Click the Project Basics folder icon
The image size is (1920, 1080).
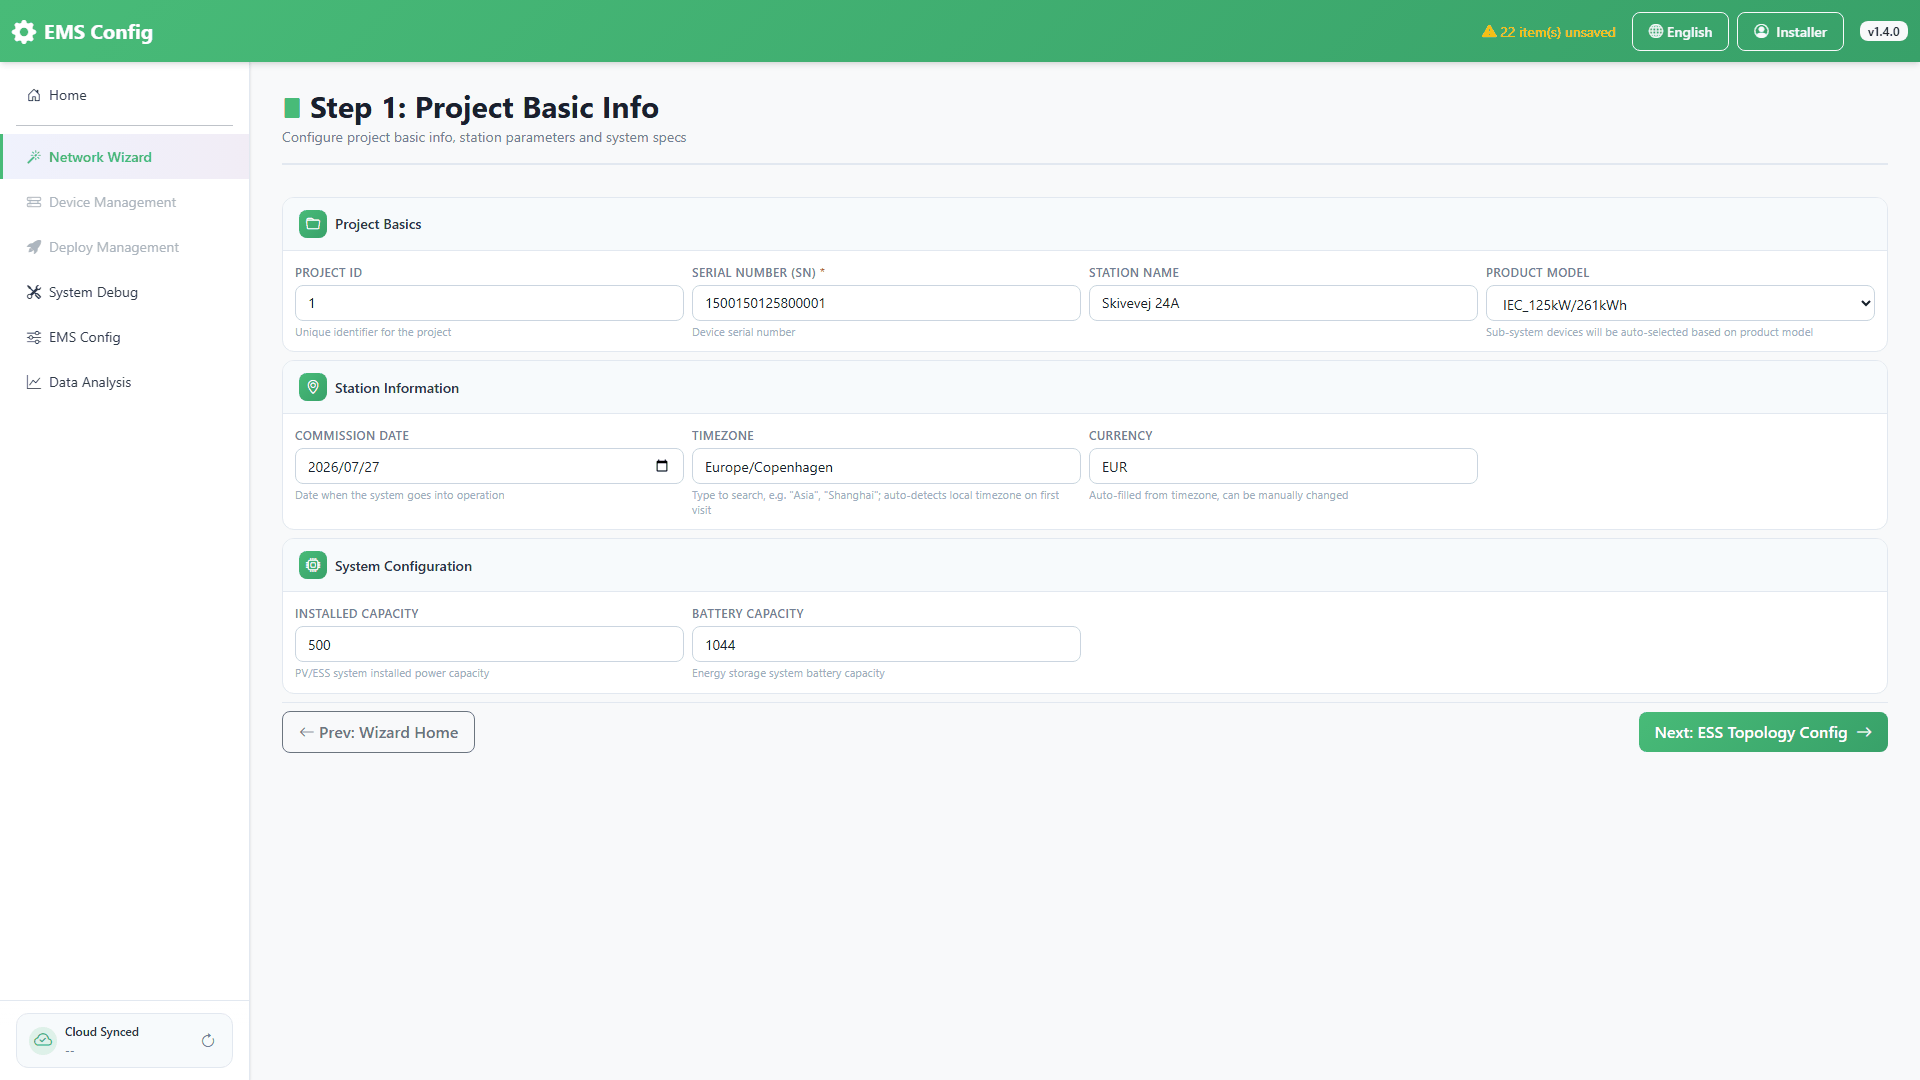tap(313, 224)
